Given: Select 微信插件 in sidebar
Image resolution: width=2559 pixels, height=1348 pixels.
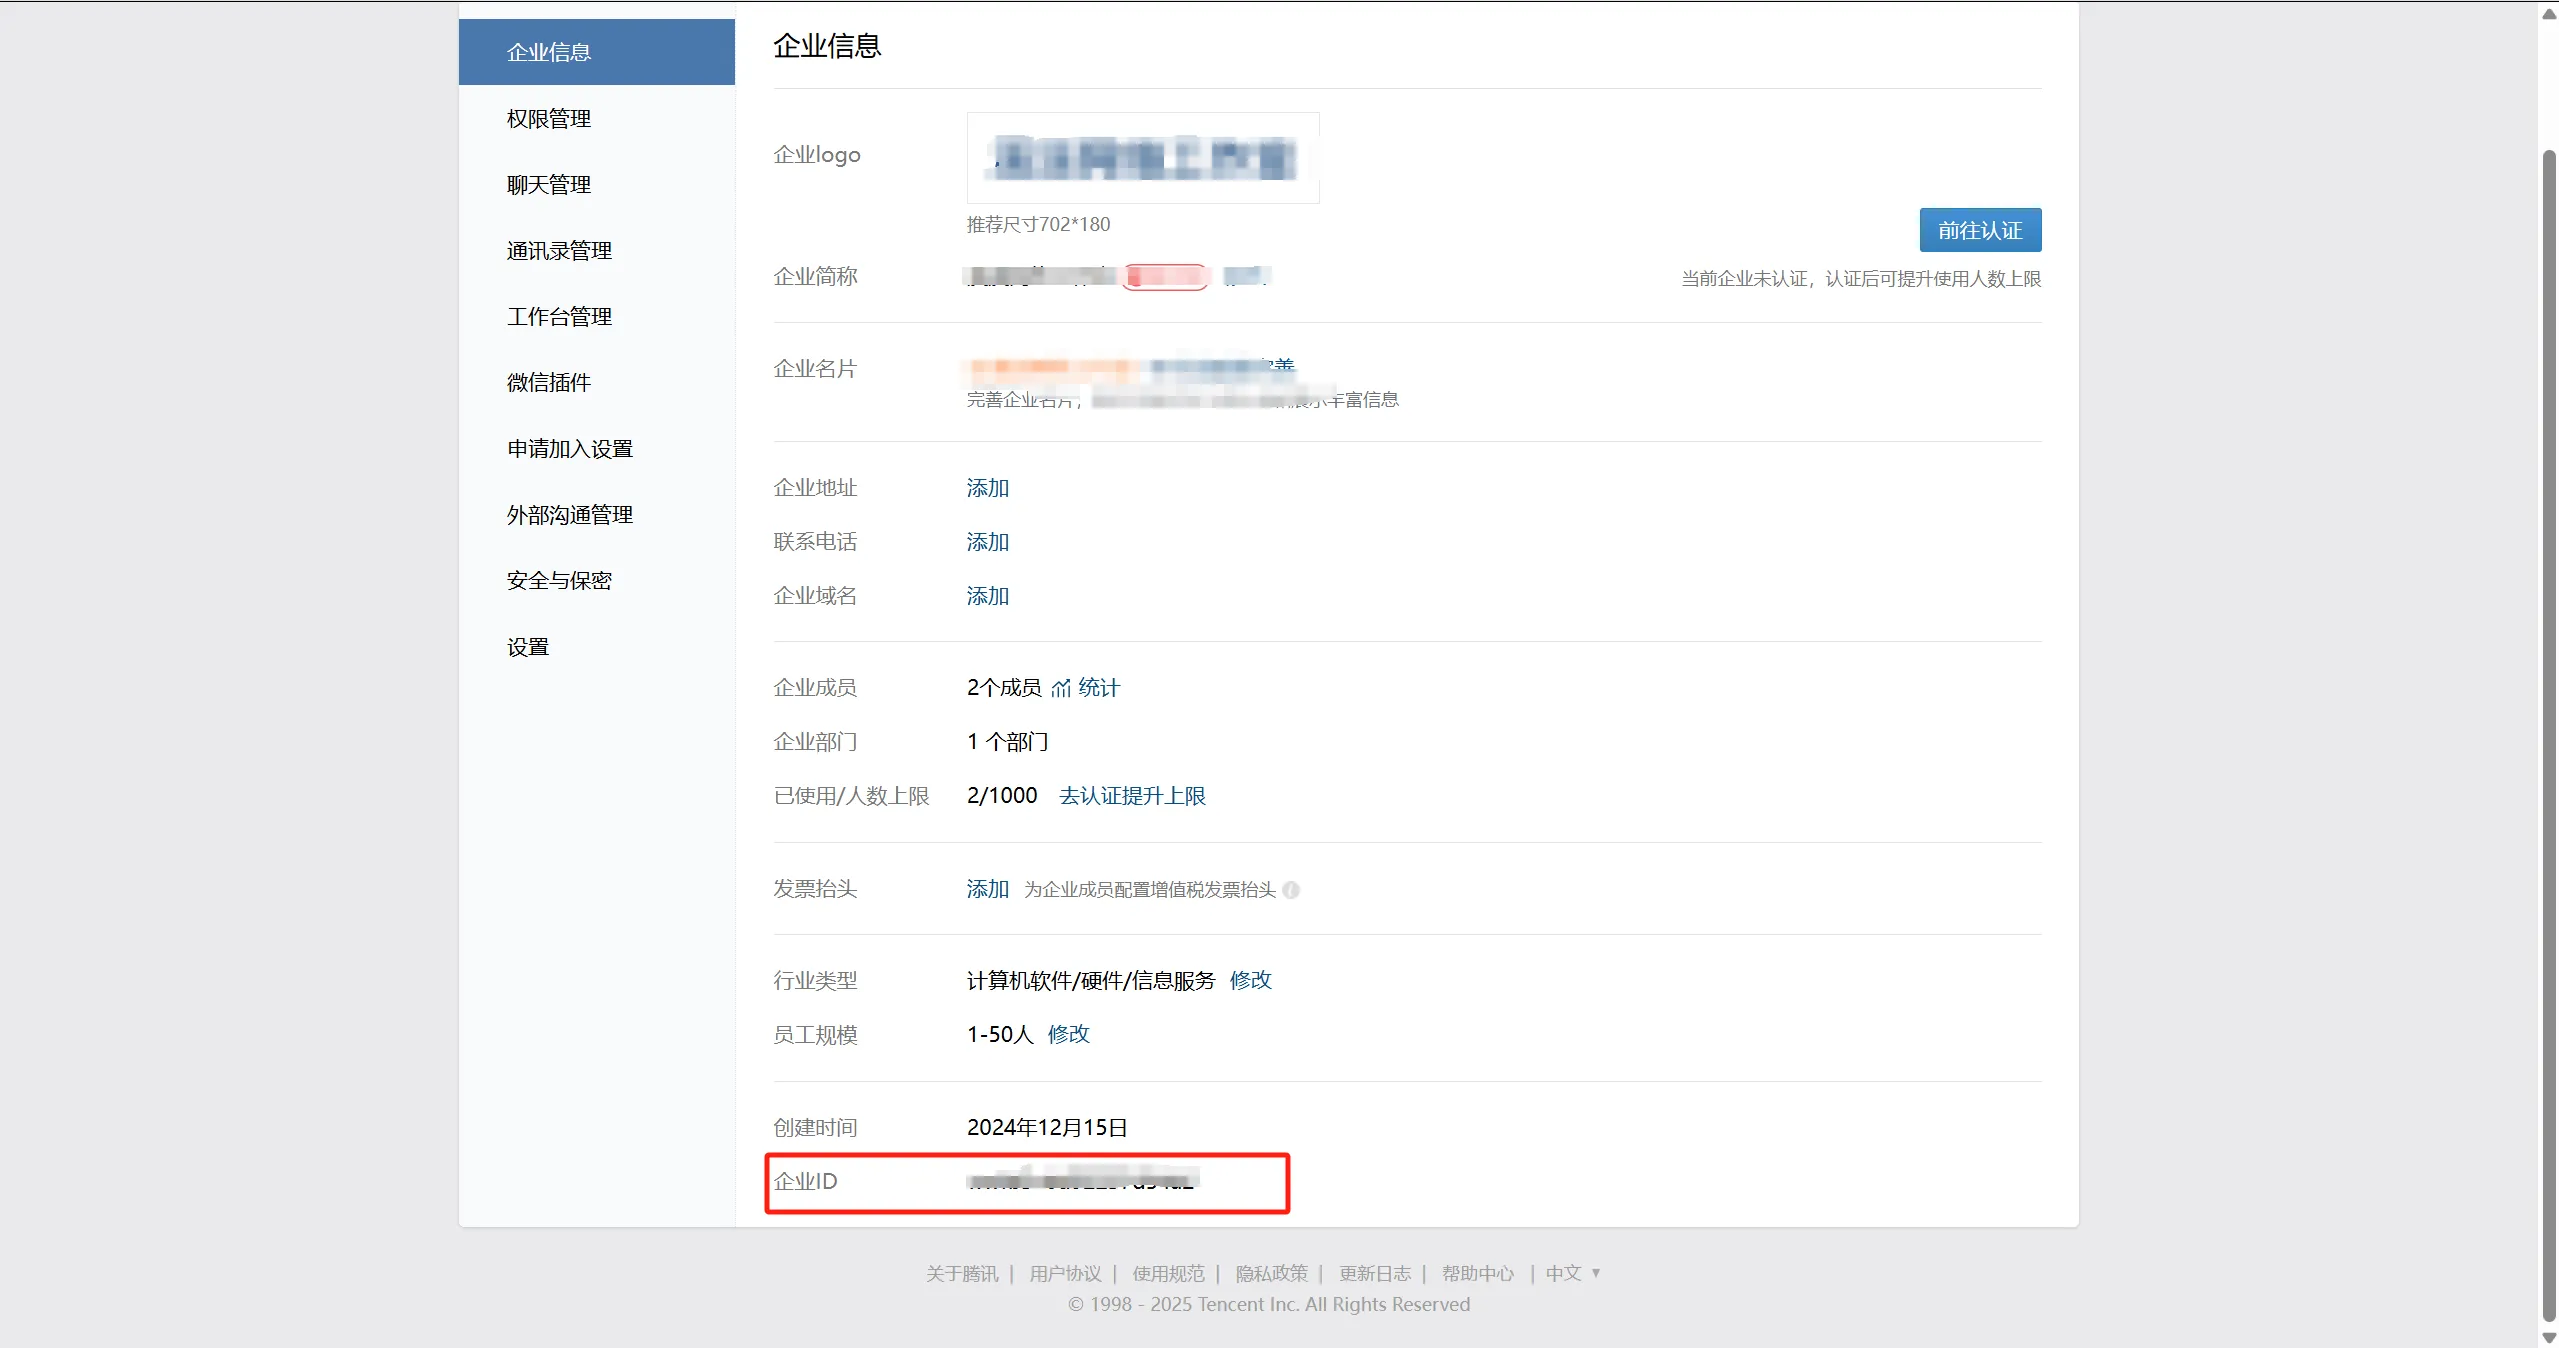Looking at the screenshot, I should 548,383.
